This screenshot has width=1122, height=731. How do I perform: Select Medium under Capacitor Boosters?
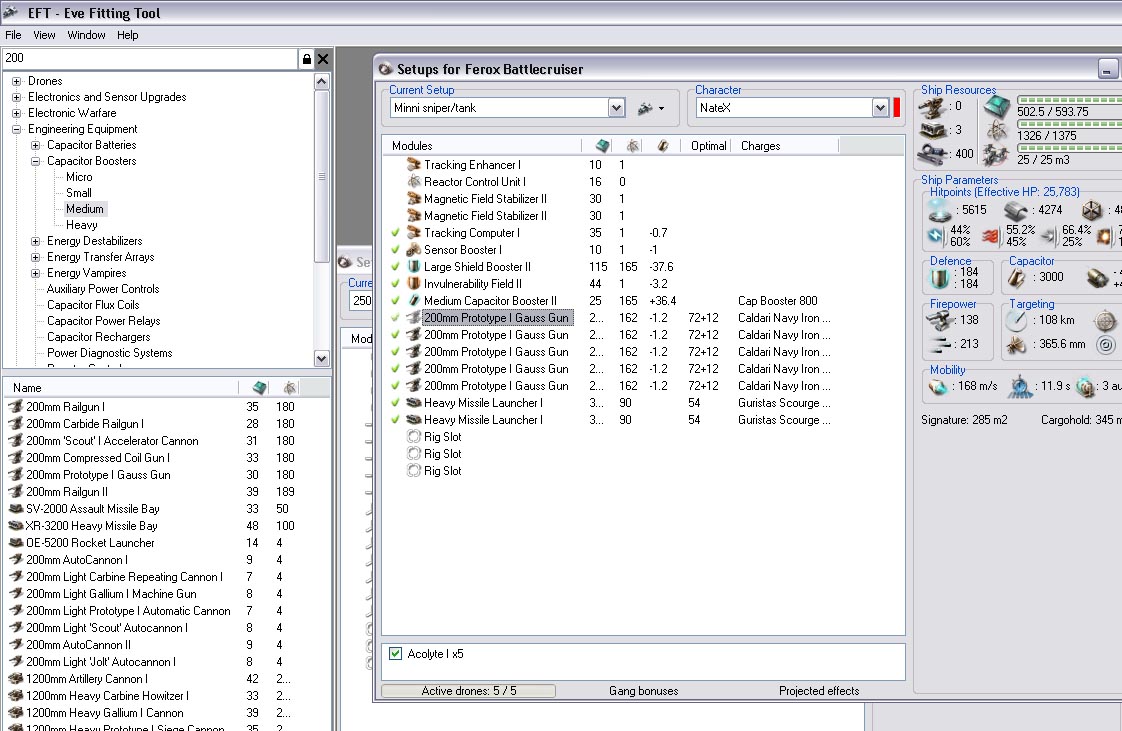click(x=85, y=209)
